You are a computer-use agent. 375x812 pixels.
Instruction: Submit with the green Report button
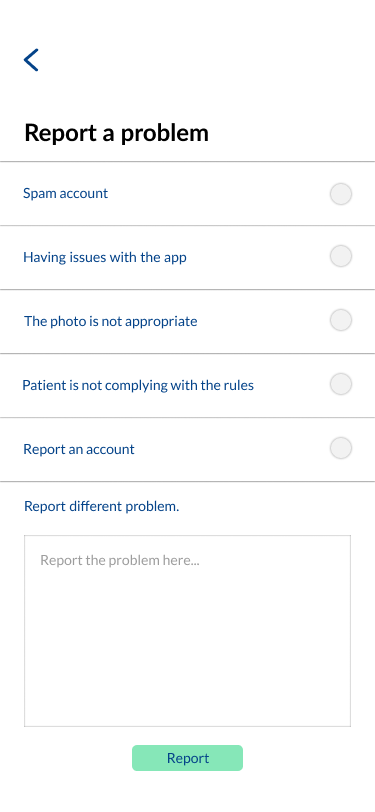pyautogui.click(x=188, y=758)
